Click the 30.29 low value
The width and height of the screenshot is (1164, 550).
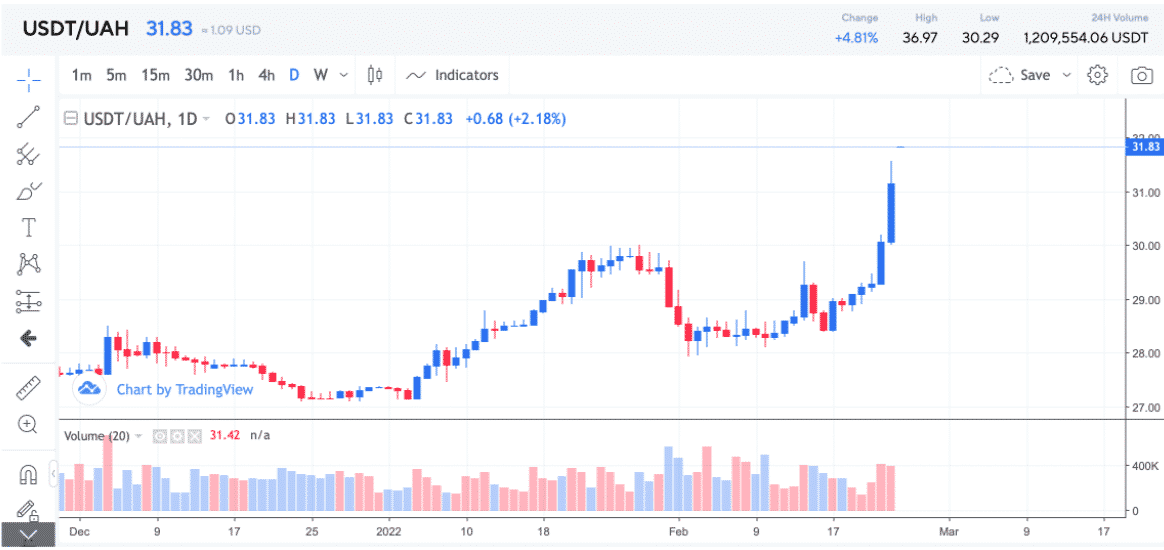980,38
